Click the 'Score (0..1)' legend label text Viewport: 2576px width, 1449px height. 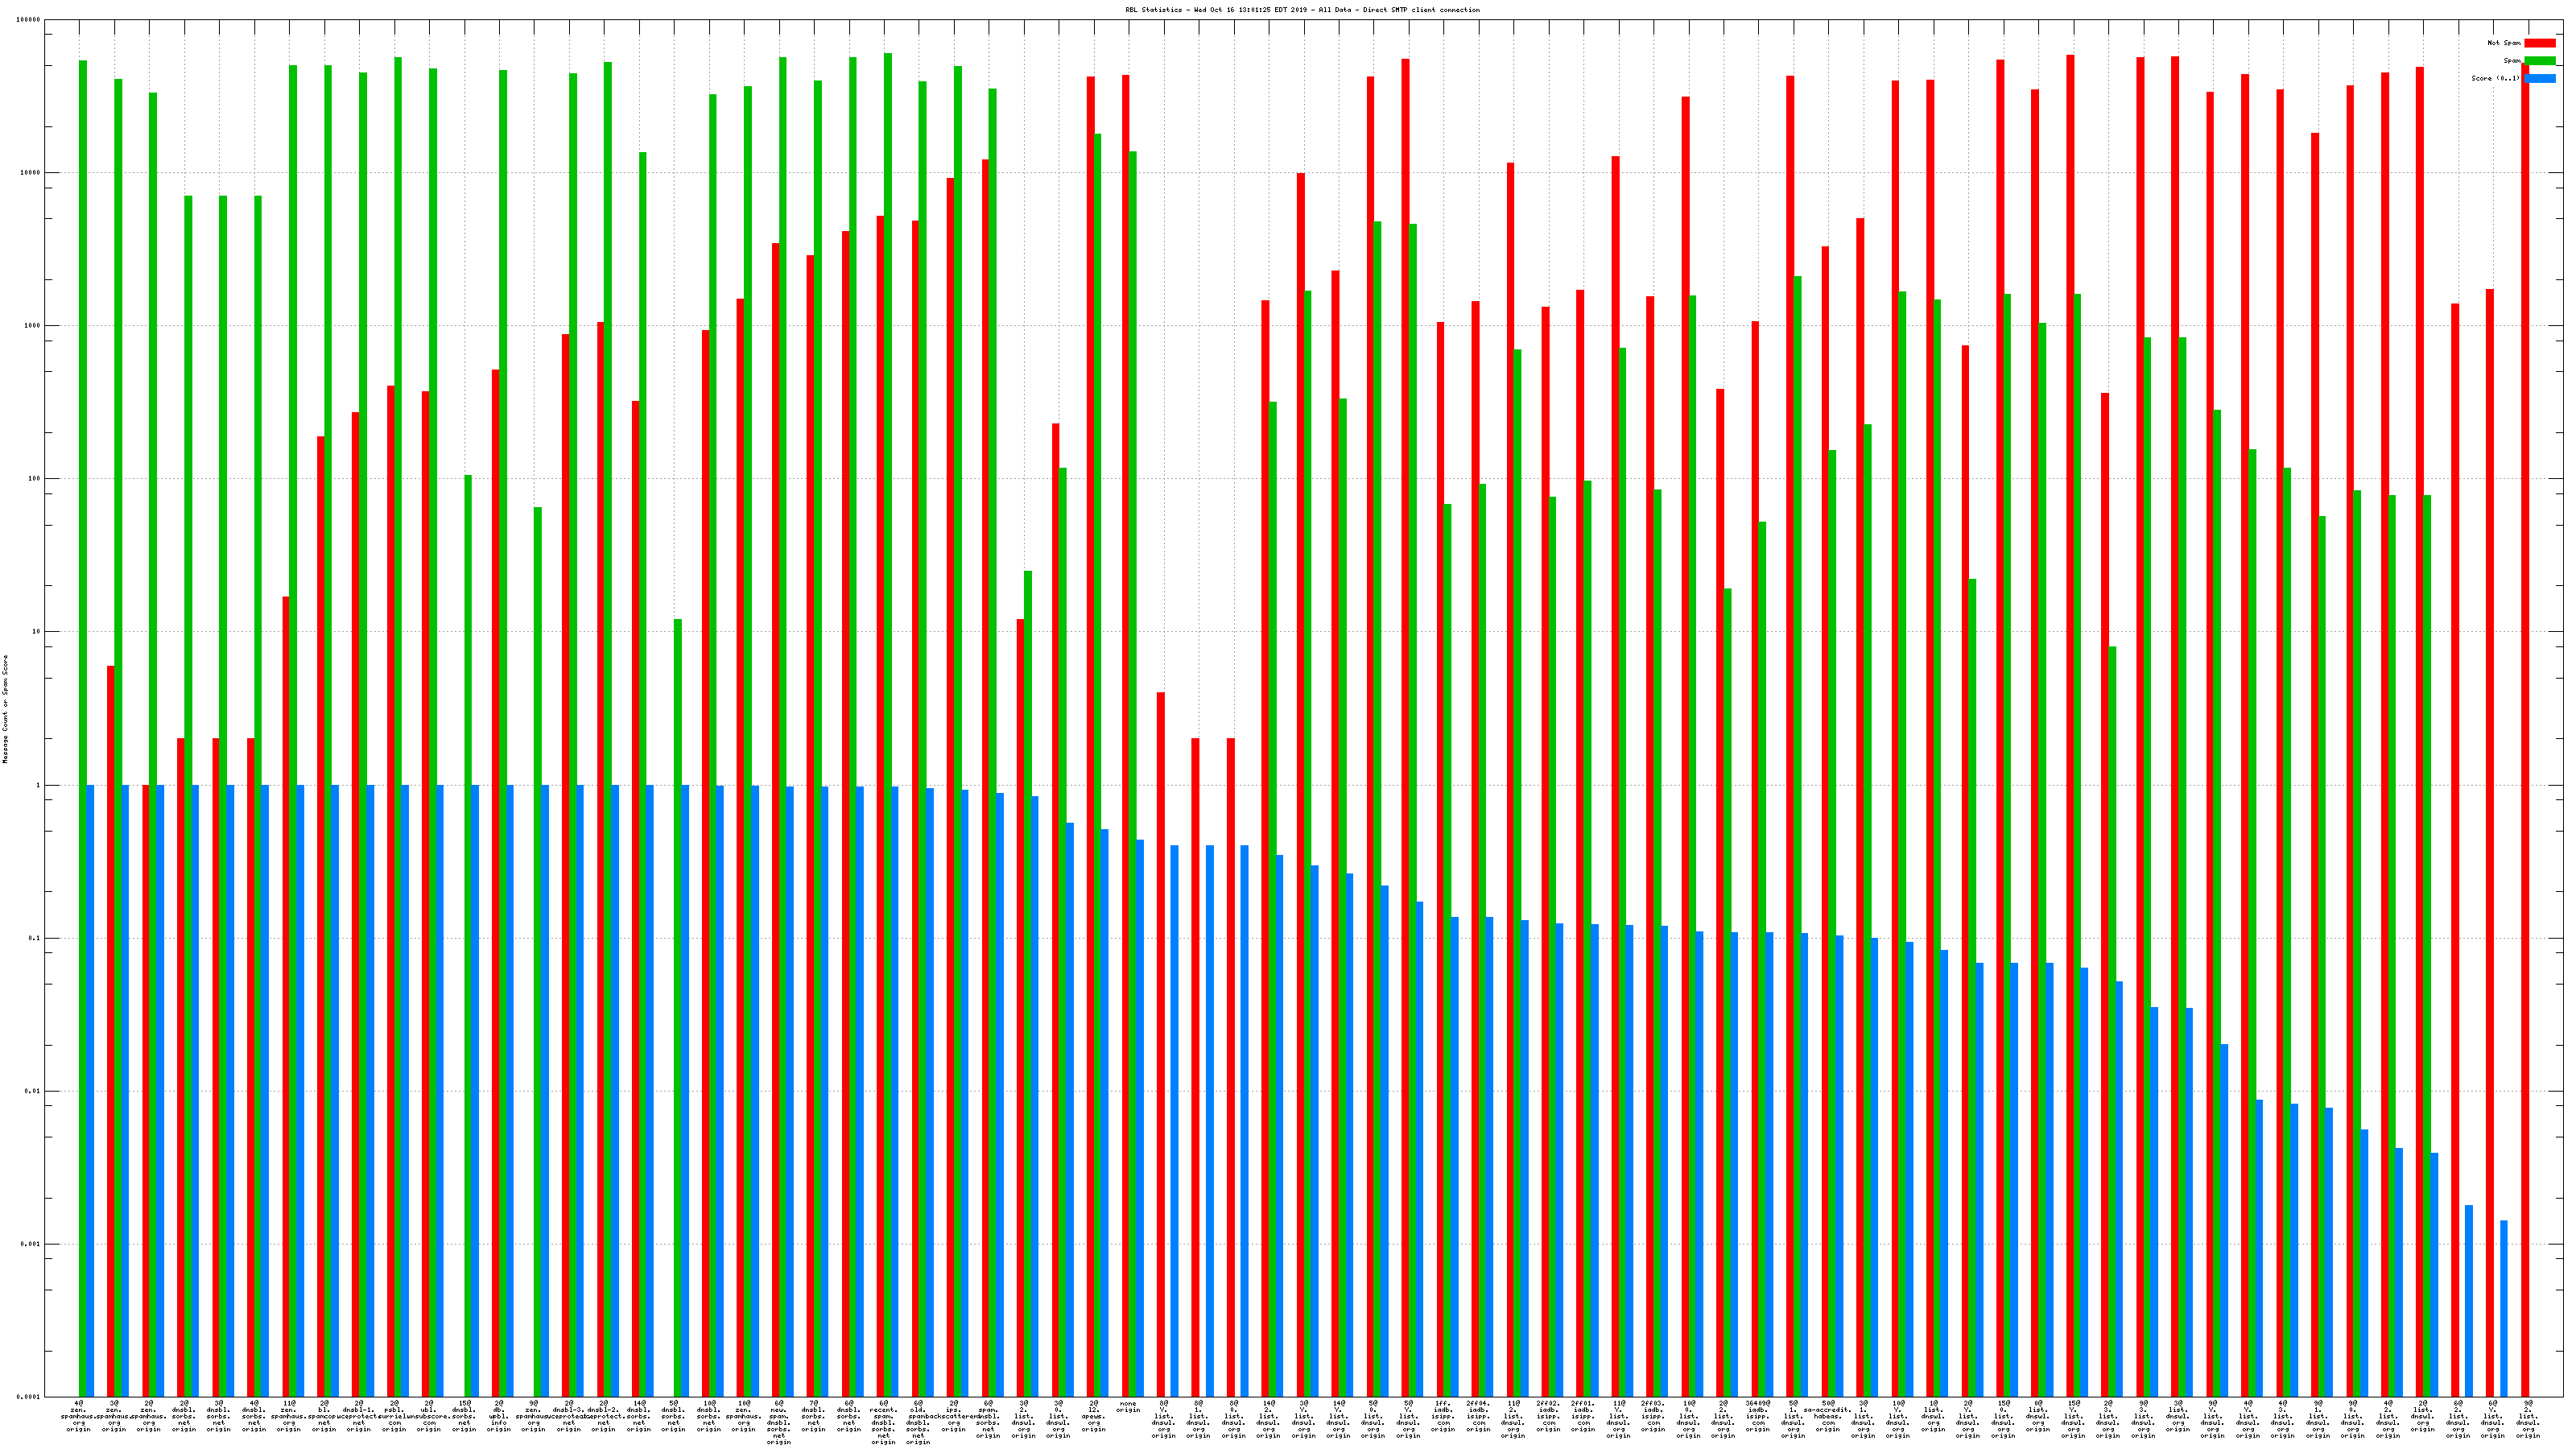2495,79
